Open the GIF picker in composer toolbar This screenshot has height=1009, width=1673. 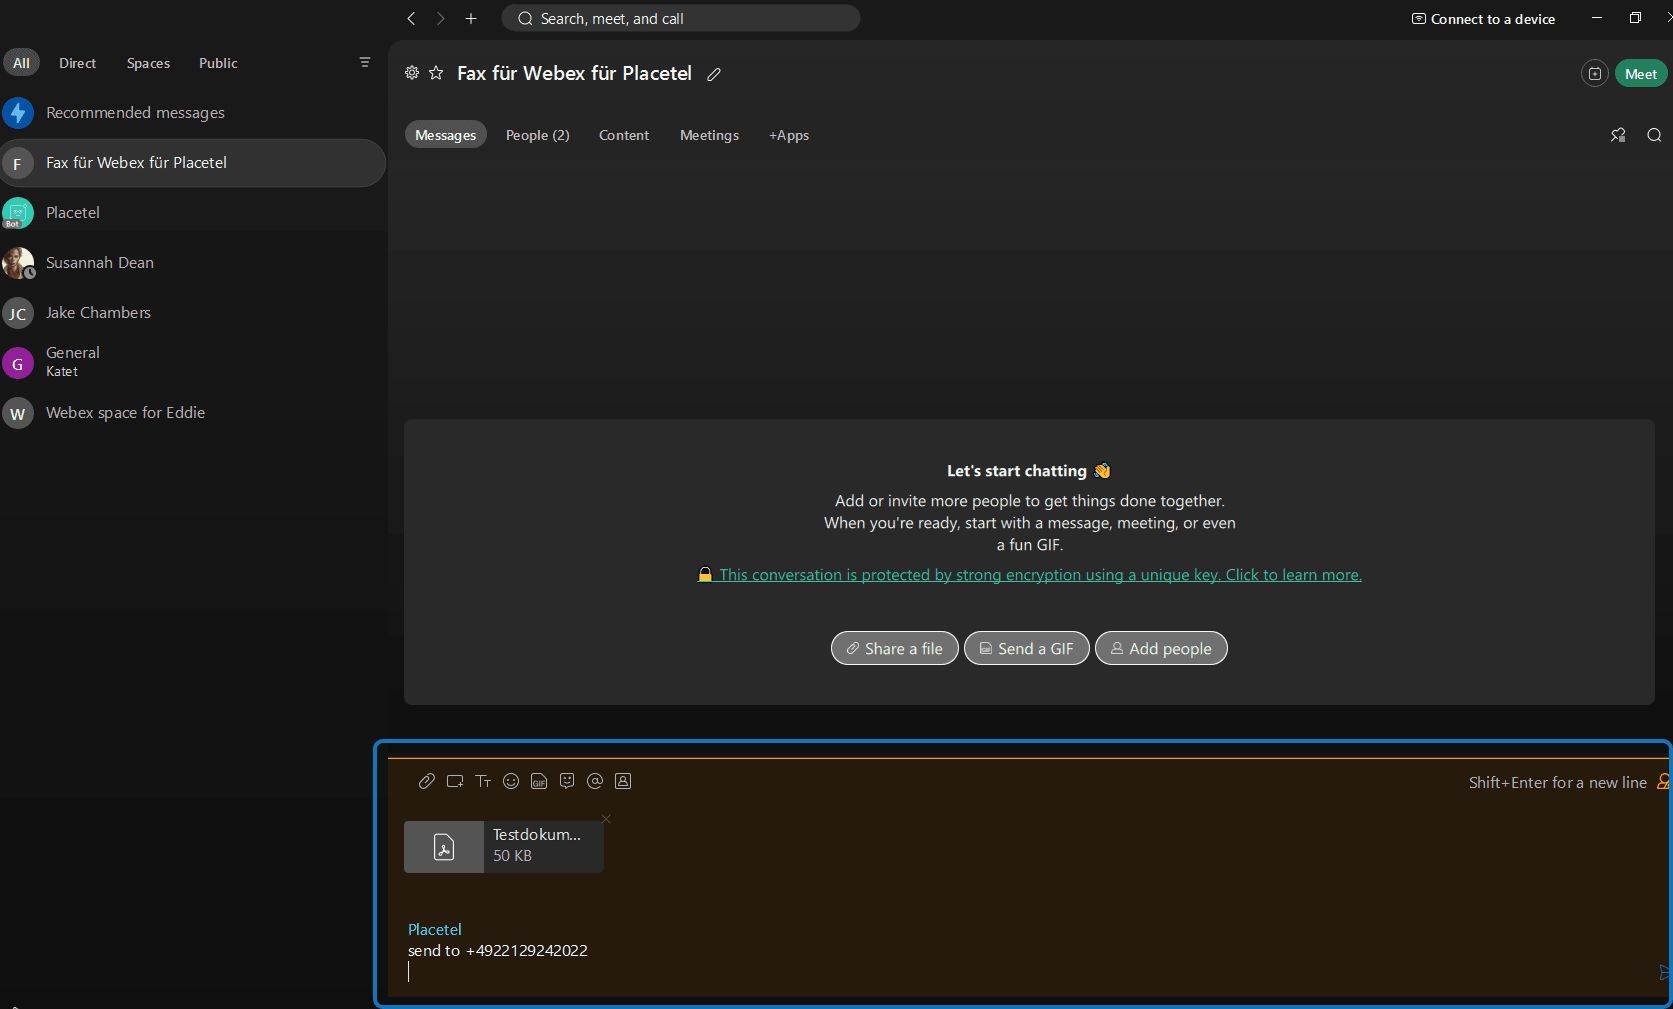point(539,781)
